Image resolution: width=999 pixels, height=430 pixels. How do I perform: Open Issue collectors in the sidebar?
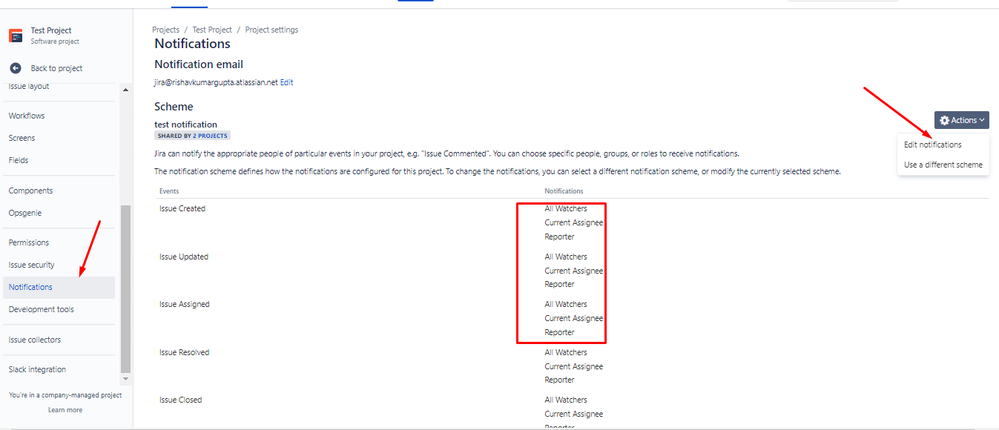pos(34,340)
